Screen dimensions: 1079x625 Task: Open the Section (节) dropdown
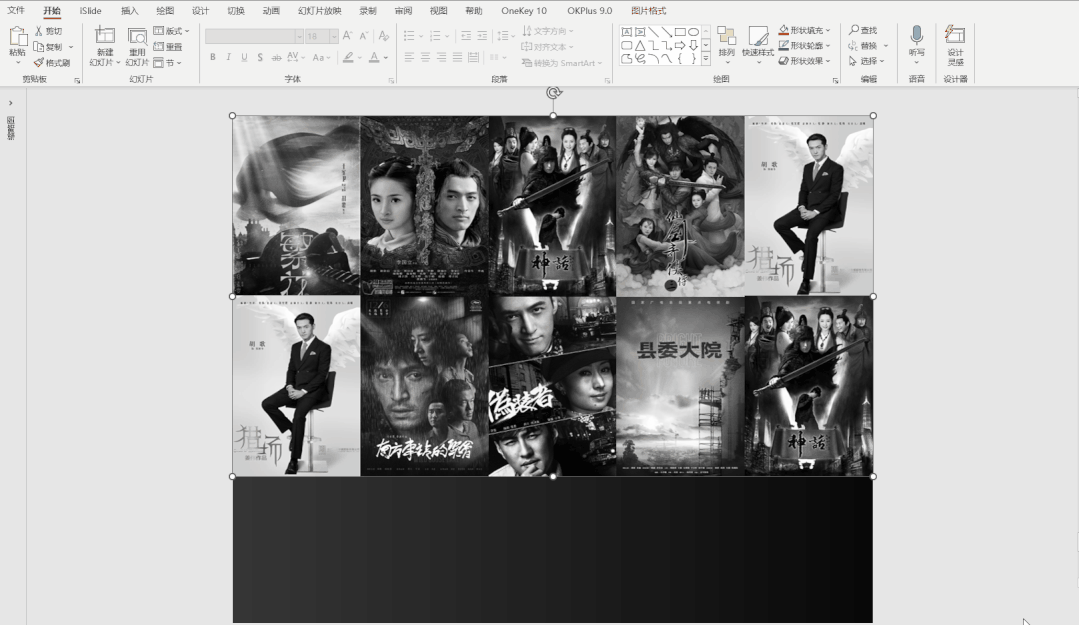[167, 63]
